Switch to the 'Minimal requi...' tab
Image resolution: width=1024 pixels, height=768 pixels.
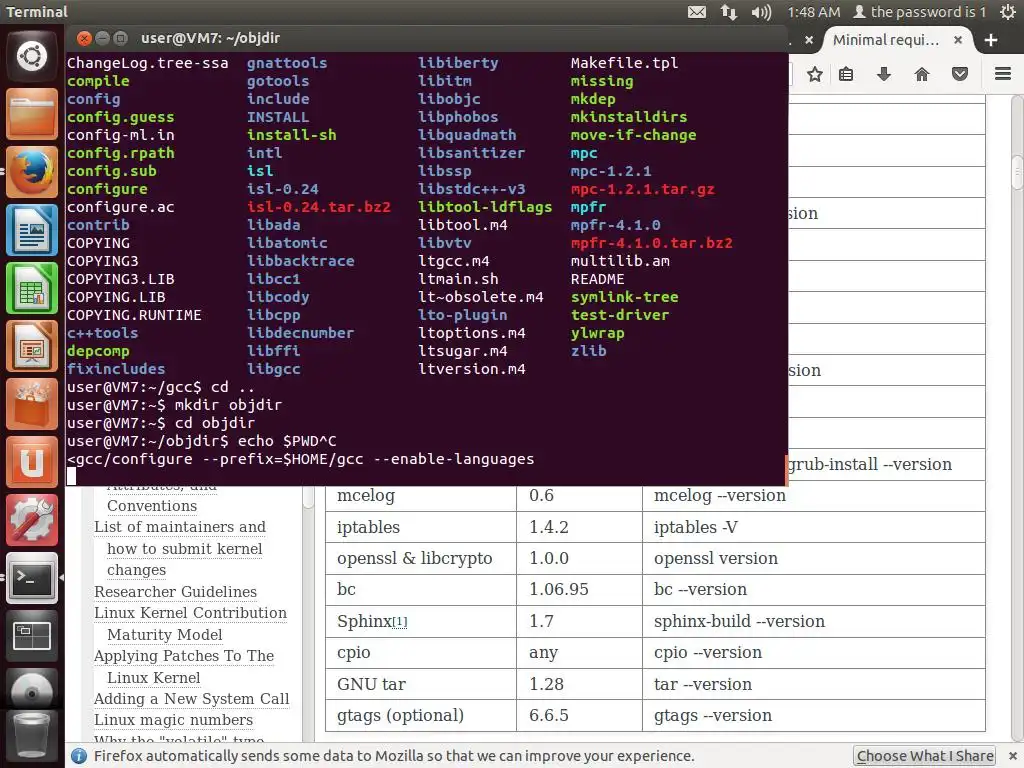point(886,40)
